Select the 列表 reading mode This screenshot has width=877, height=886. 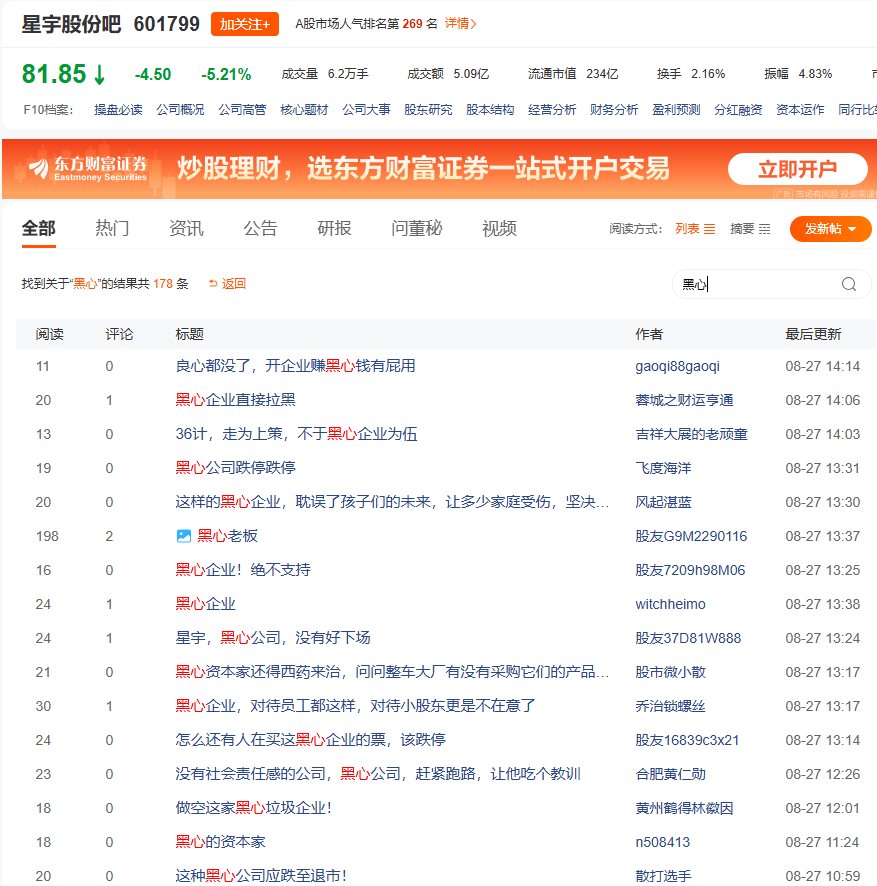tap(695, 229)
